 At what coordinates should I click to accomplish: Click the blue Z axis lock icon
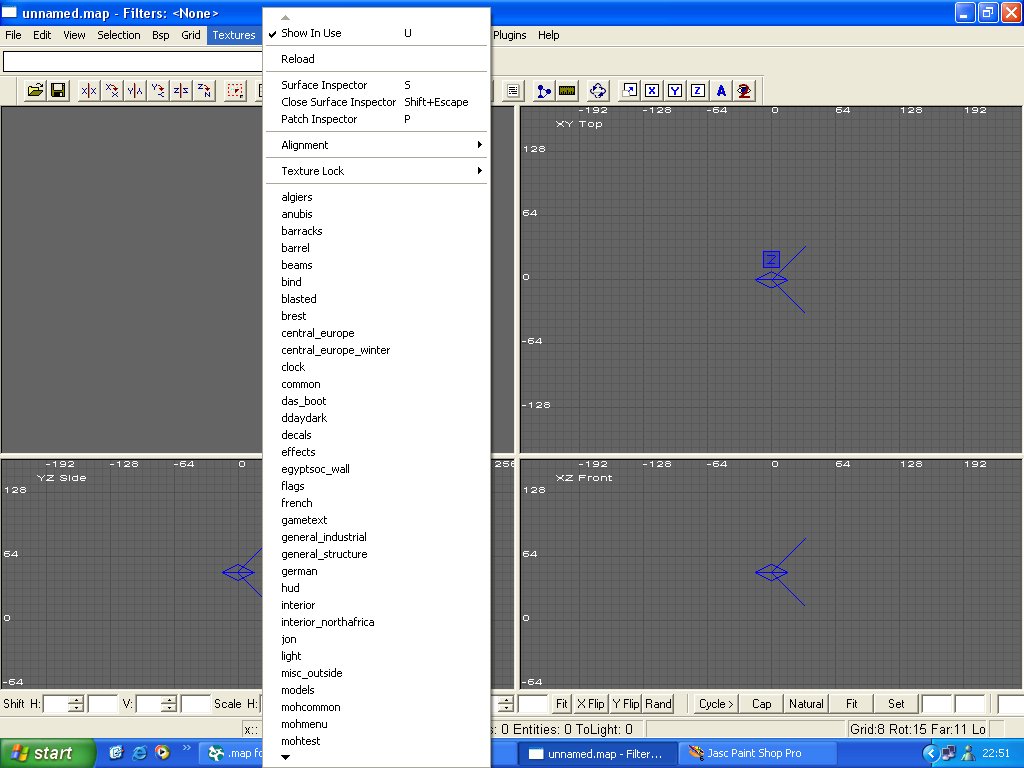[698, 91]
